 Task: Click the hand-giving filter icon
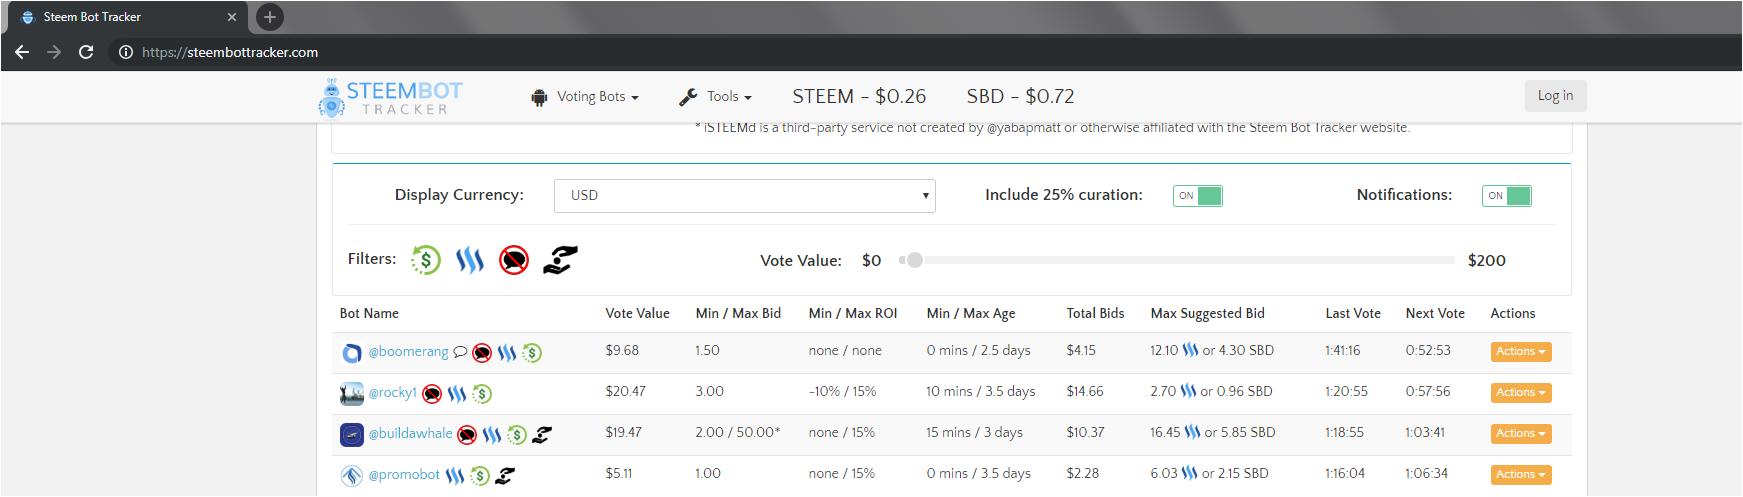[x=560, y=260]
